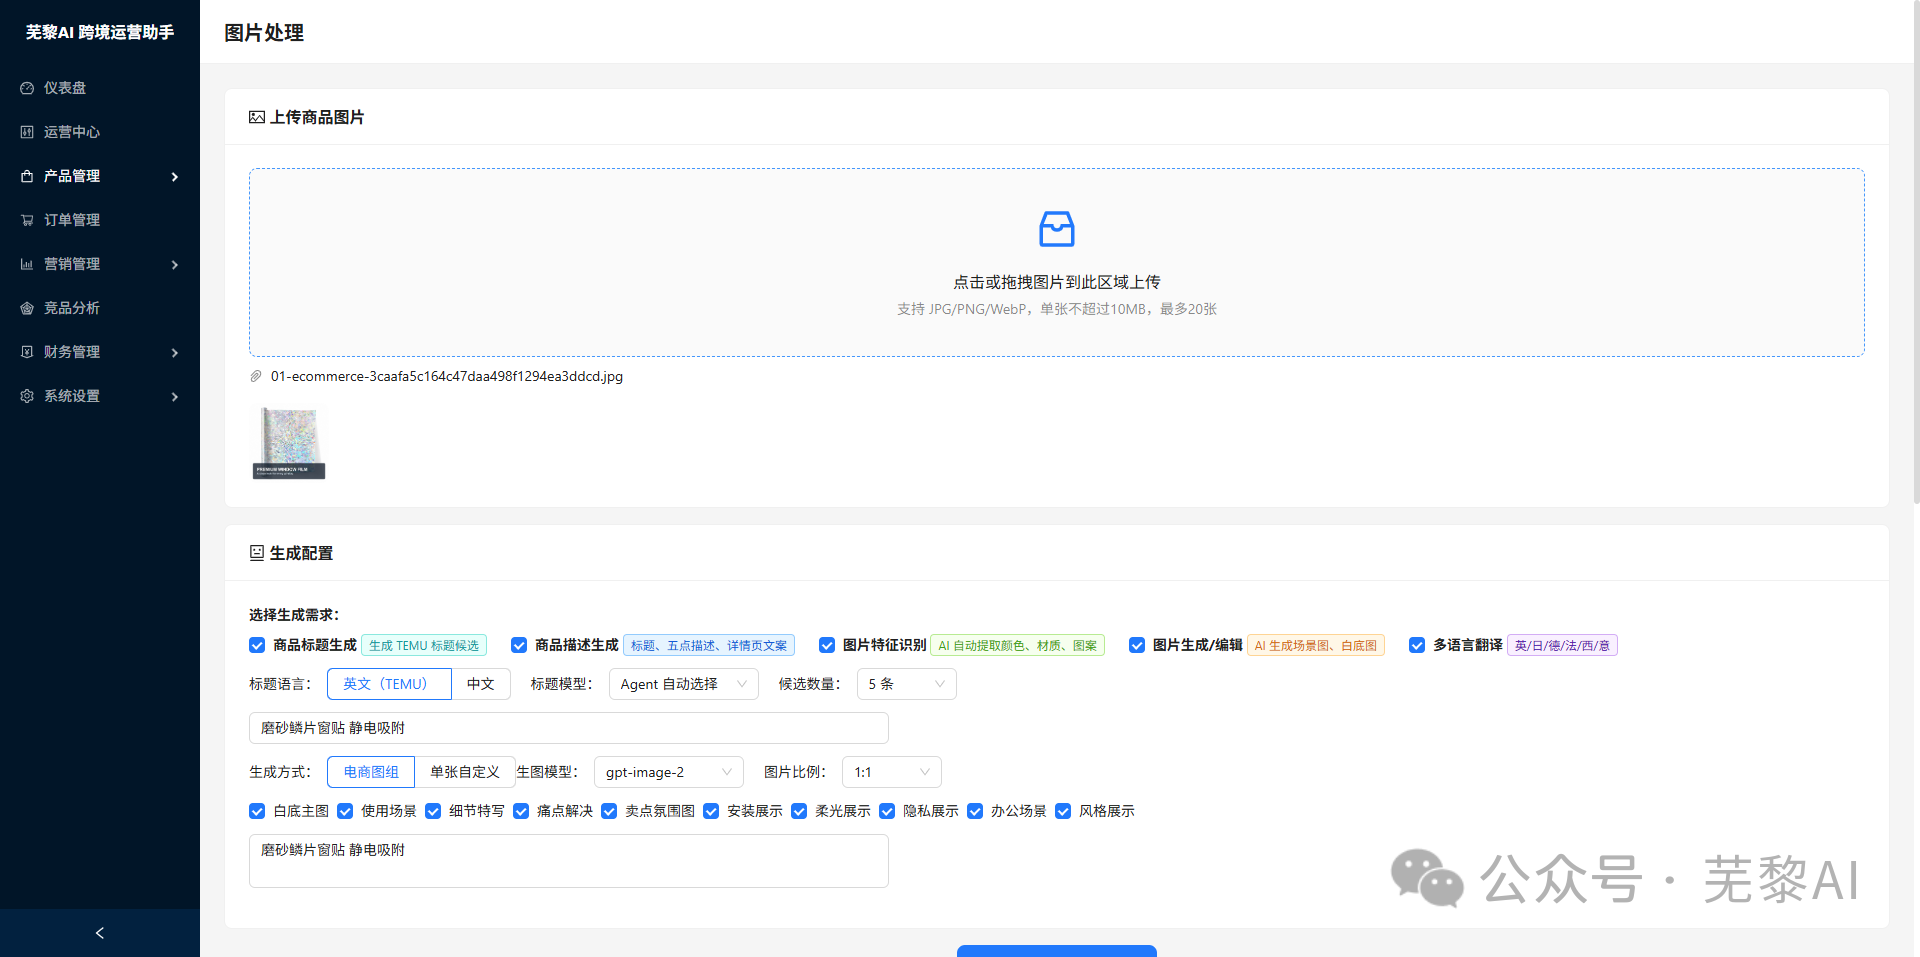Expand the 营销管理 submenu chevron
This screenshot has width=1920, height=957.
tap(175, 265)
